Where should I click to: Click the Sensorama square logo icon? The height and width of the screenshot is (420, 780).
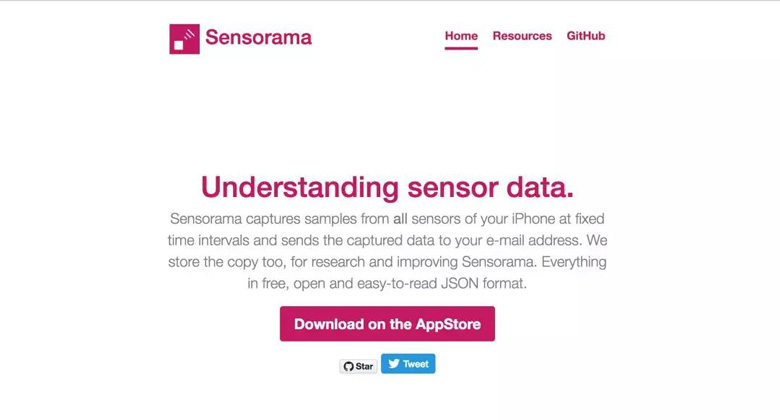point(184,39)
